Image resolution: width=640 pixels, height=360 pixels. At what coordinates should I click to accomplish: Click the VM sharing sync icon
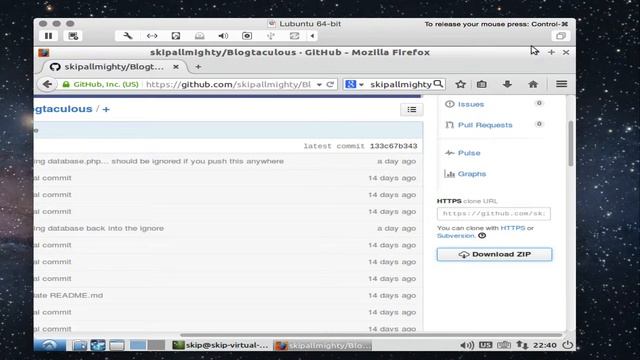tap(294, 36)
